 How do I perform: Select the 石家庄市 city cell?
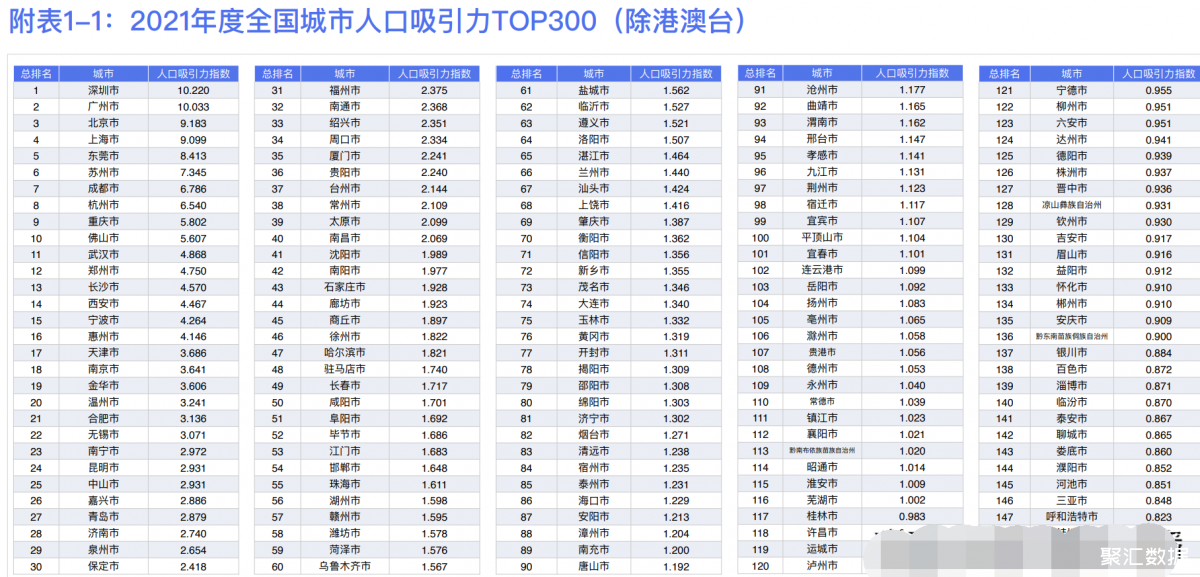click(x=344, y=287)
